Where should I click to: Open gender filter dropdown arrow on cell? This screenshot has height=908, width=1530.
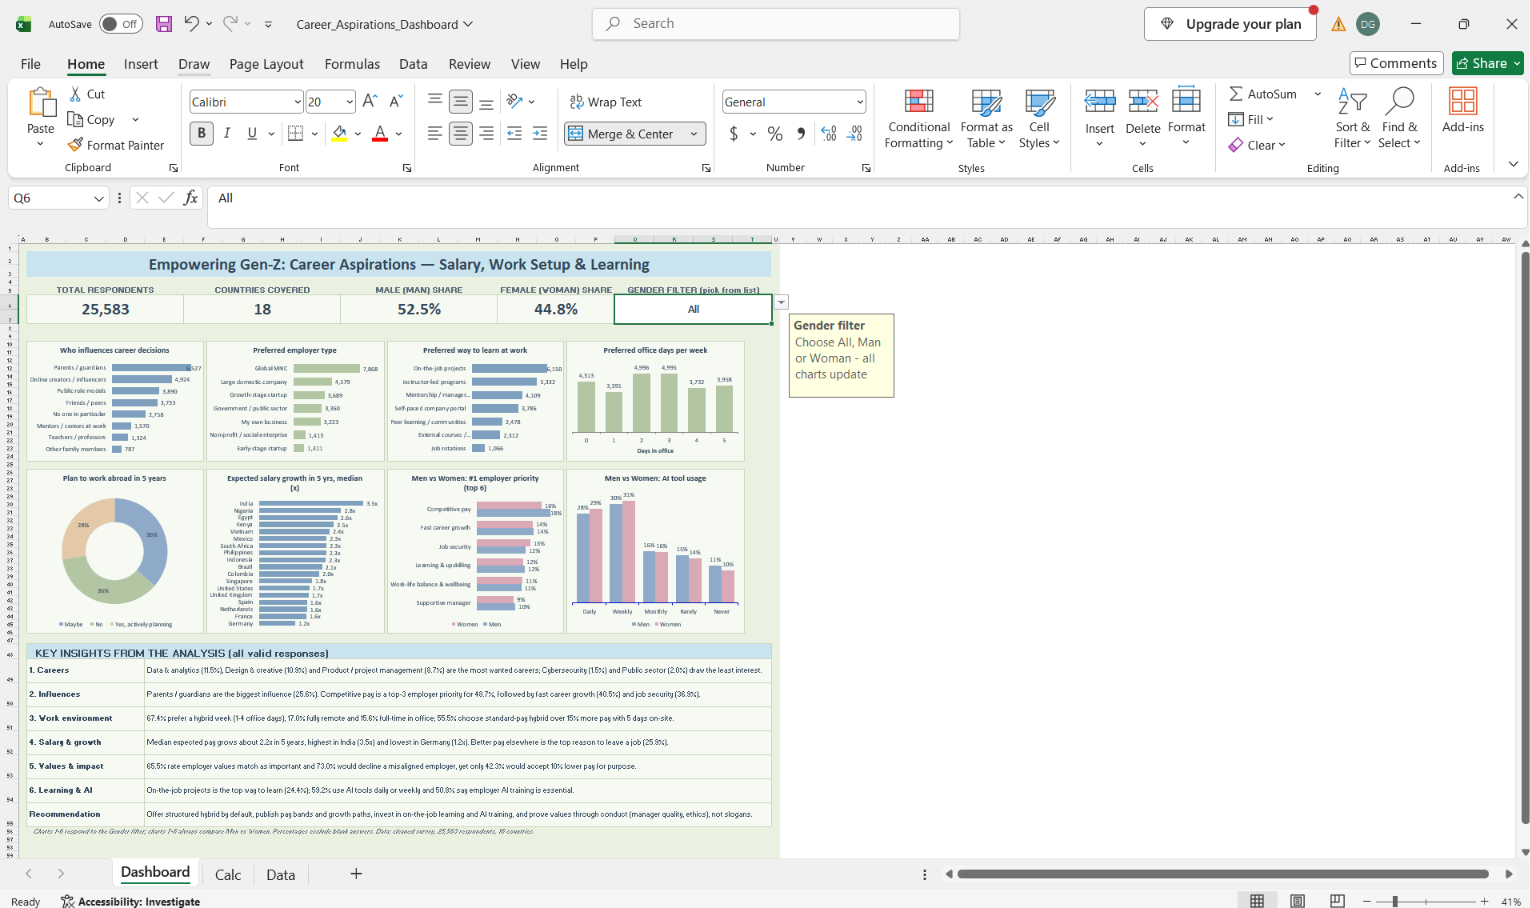click(x=781, y=302)
